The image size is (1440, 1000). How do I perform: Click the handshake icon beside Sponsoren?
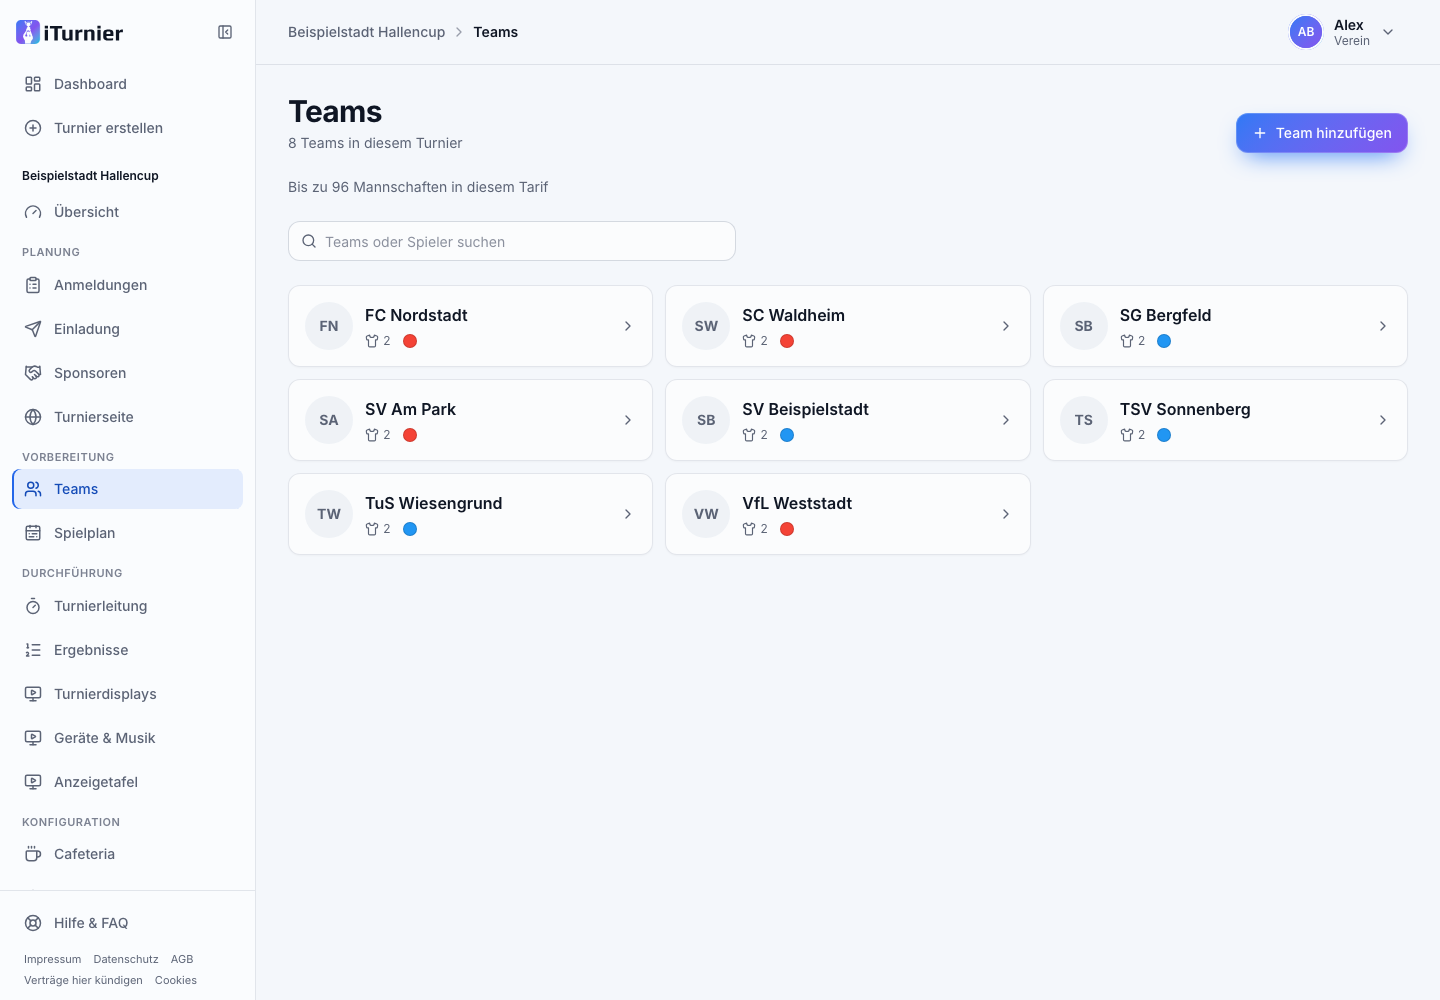click(33, 373)
